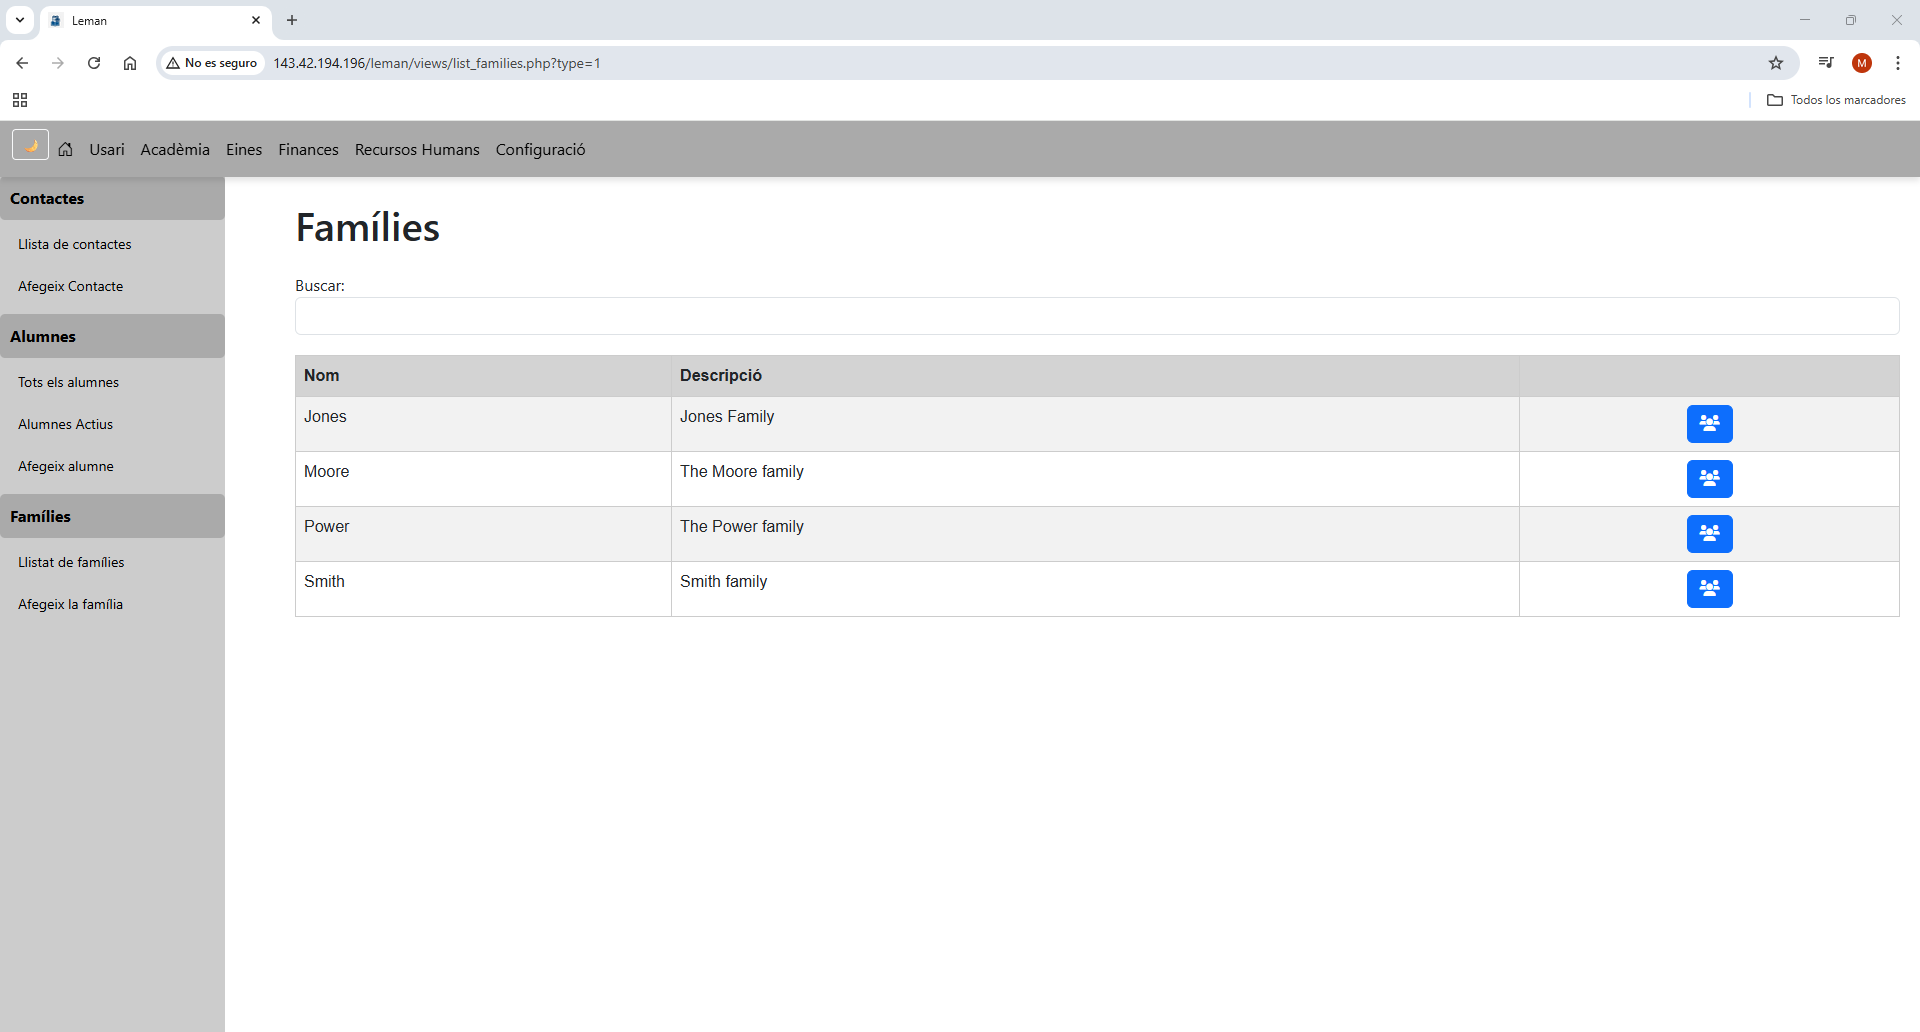This screenshot has height=1032, width=1920.
Task: Go forward in browser history
Action: [x=58, y=63]
